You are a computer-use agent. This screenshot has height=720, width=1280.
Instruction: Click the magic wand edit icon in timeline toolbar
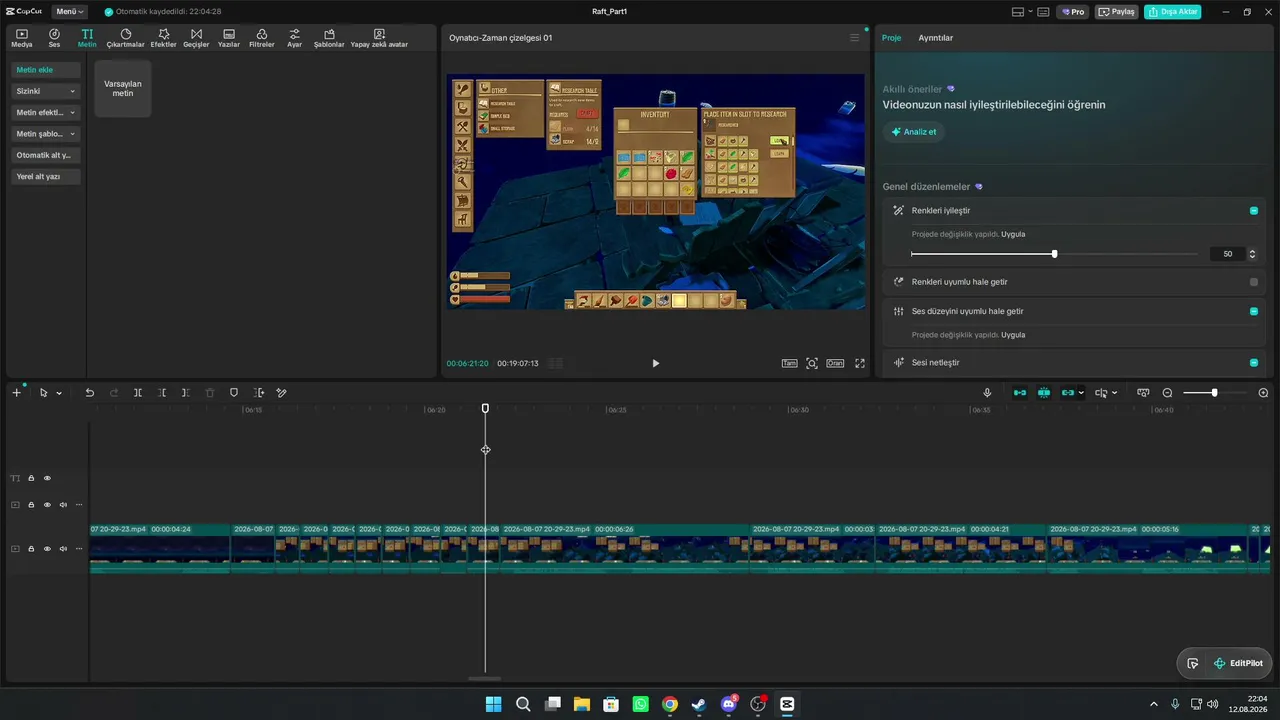(282, 393)
